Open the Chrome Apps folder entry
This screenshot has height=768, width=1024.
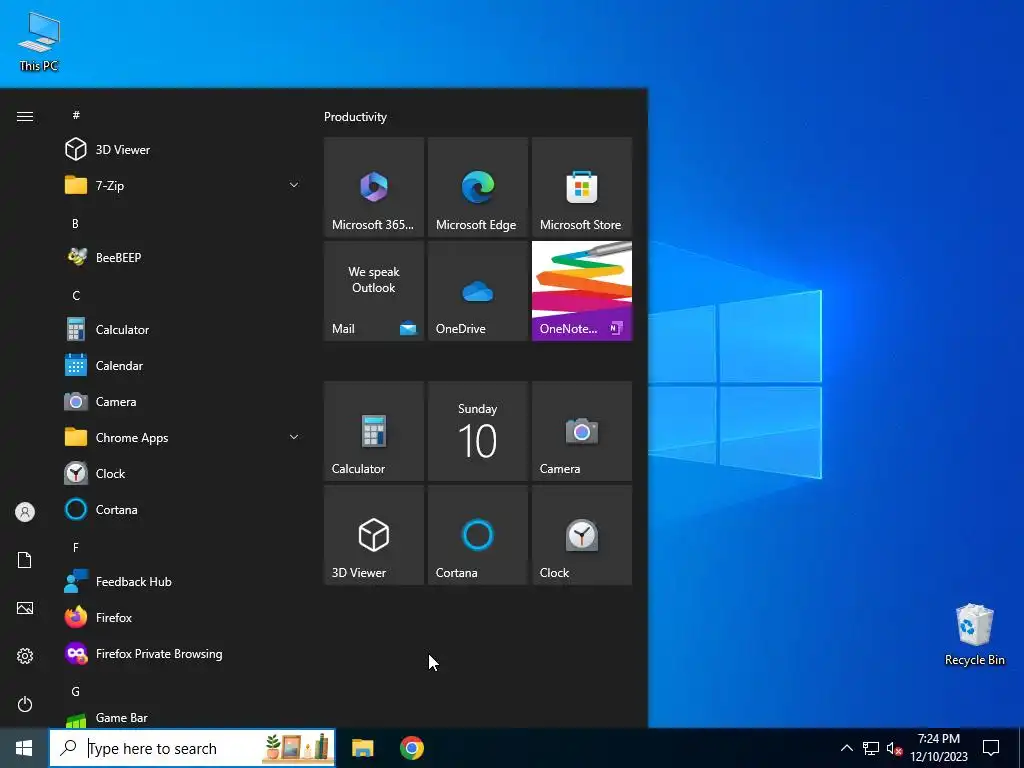pos(183,438)
